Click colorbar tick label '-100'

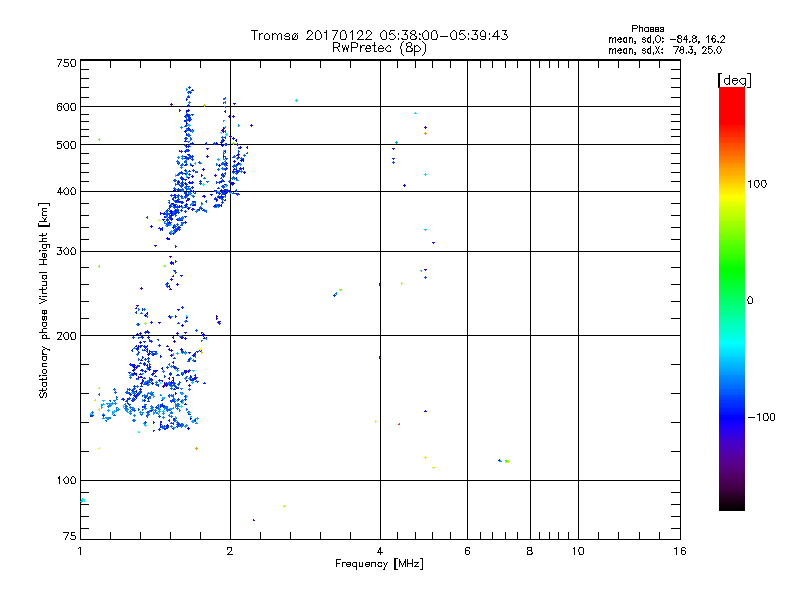coord(761,417)
